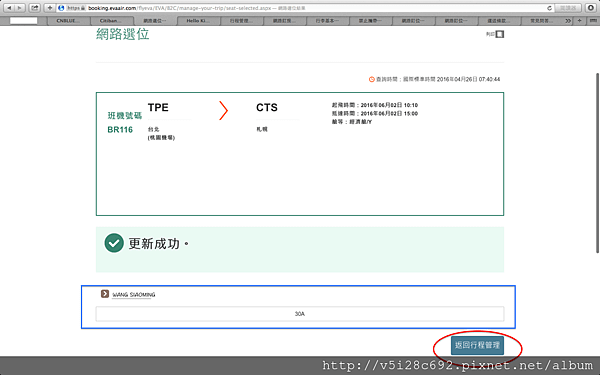The image size is (600, 375).
Task: Reload page using the refresh icon
Action: click(549, 8)
